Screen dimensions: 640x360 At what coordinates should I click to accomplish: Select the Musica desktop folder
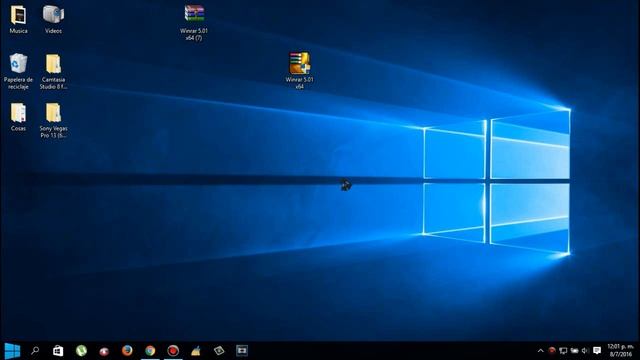click(18, 20)
